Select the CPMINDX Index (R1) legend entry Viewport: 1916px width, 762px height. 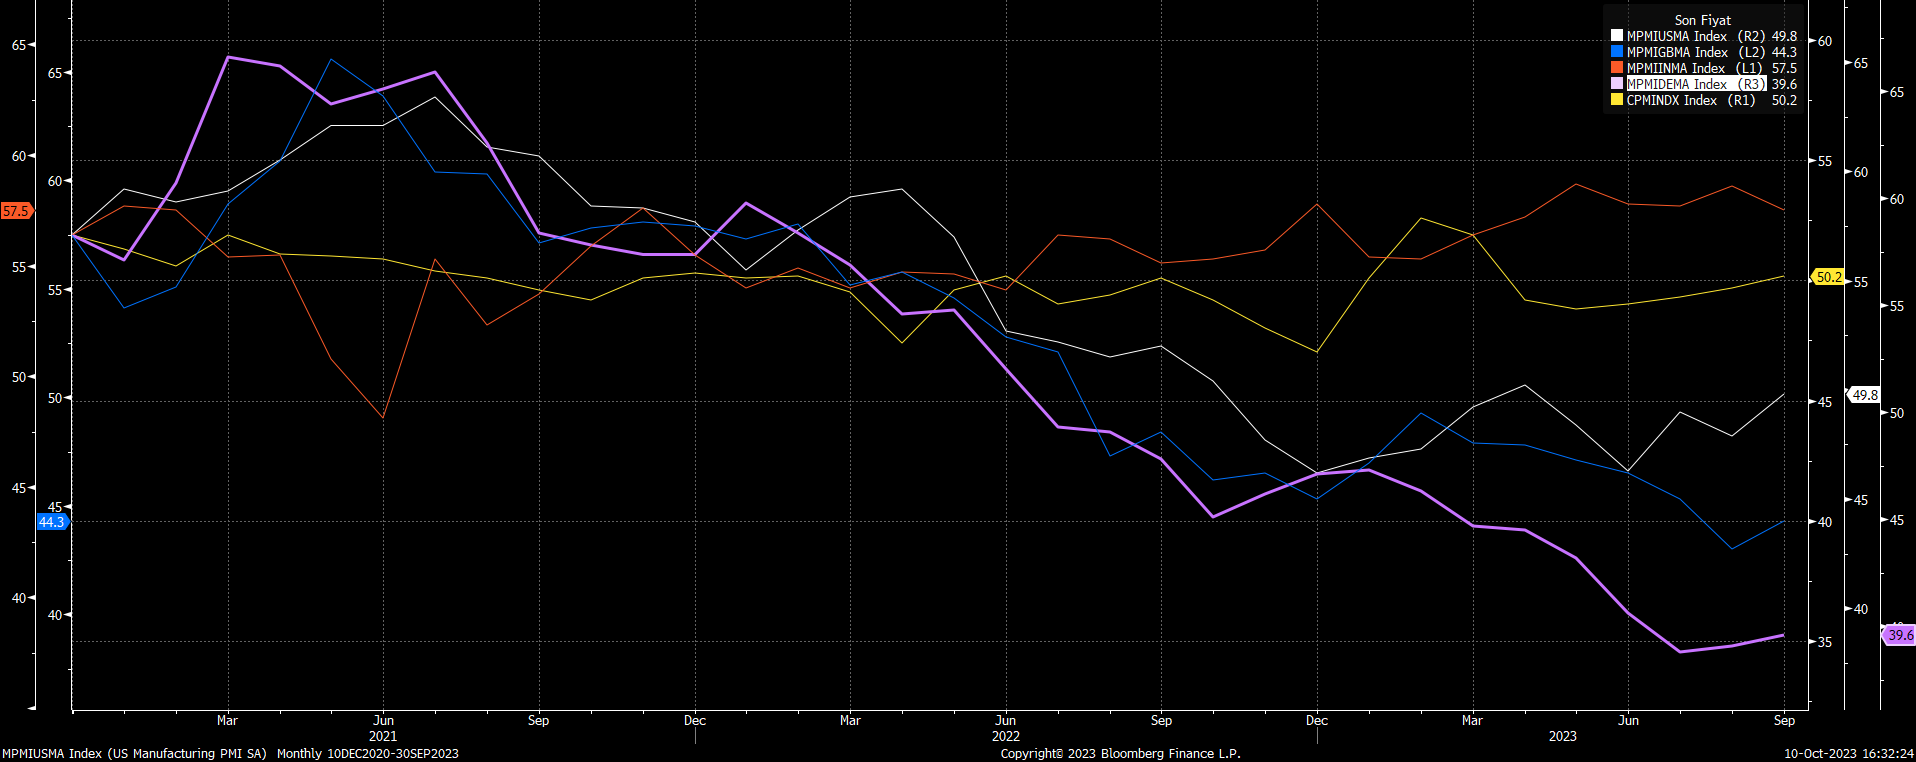(x=1691, y=100)
